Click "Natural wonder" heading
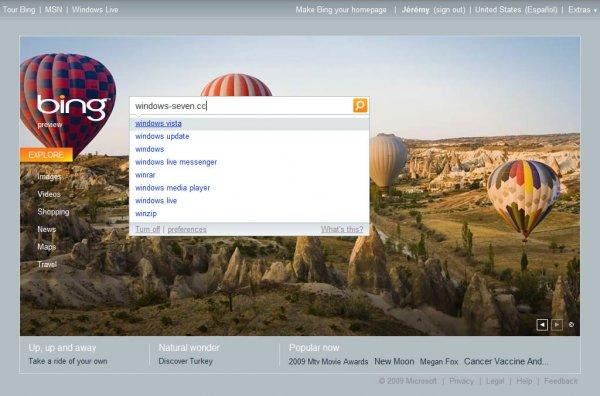 [189, 348]
